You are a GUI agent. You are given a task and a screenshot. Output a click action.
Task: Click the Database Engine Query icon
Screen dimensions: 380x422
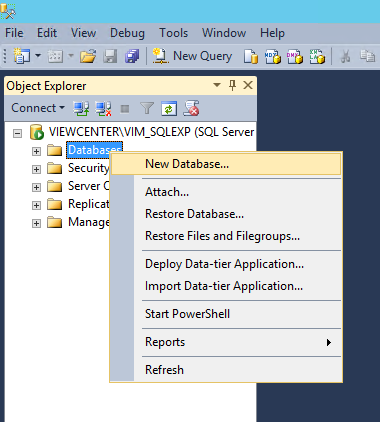click(251, 56)
